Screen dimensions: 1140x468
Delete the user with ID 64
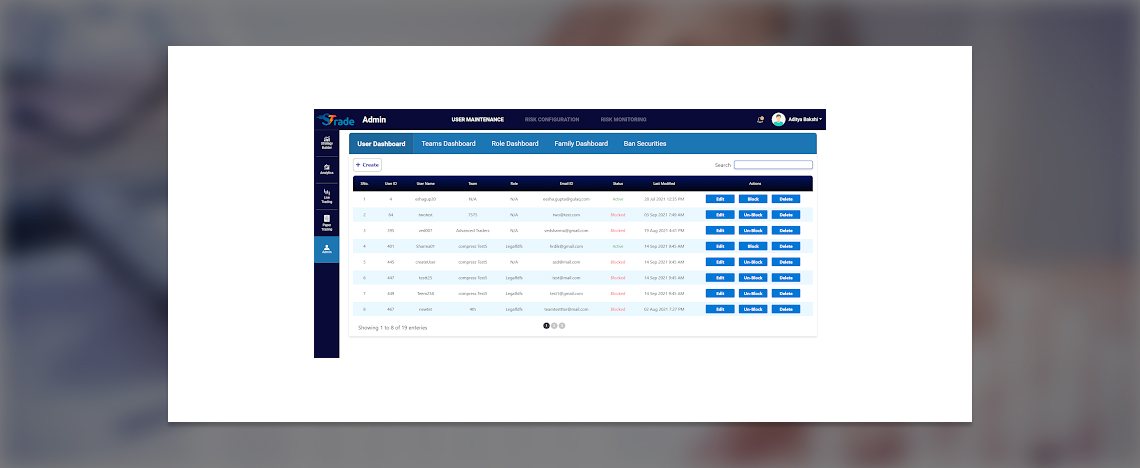786,215
